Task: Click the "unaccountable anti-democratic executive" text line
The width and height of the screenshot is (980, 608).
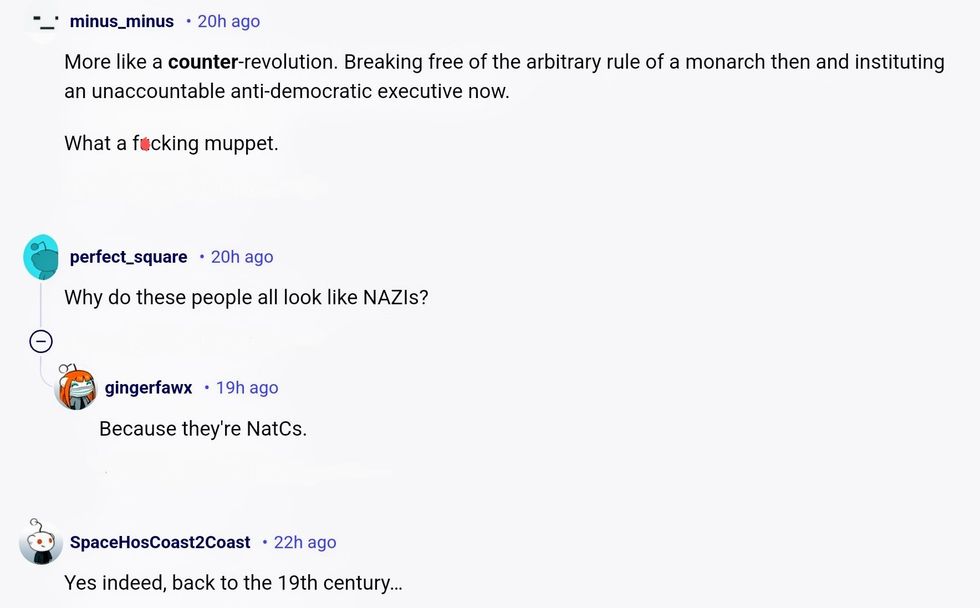Action: [x=287, y=91]
